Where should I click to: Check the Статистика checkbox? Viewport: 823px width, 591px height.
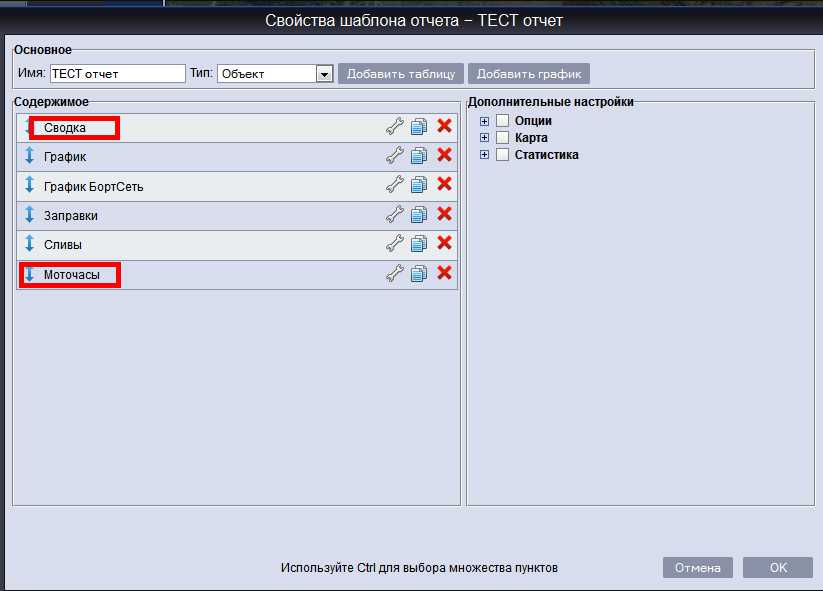502,154
